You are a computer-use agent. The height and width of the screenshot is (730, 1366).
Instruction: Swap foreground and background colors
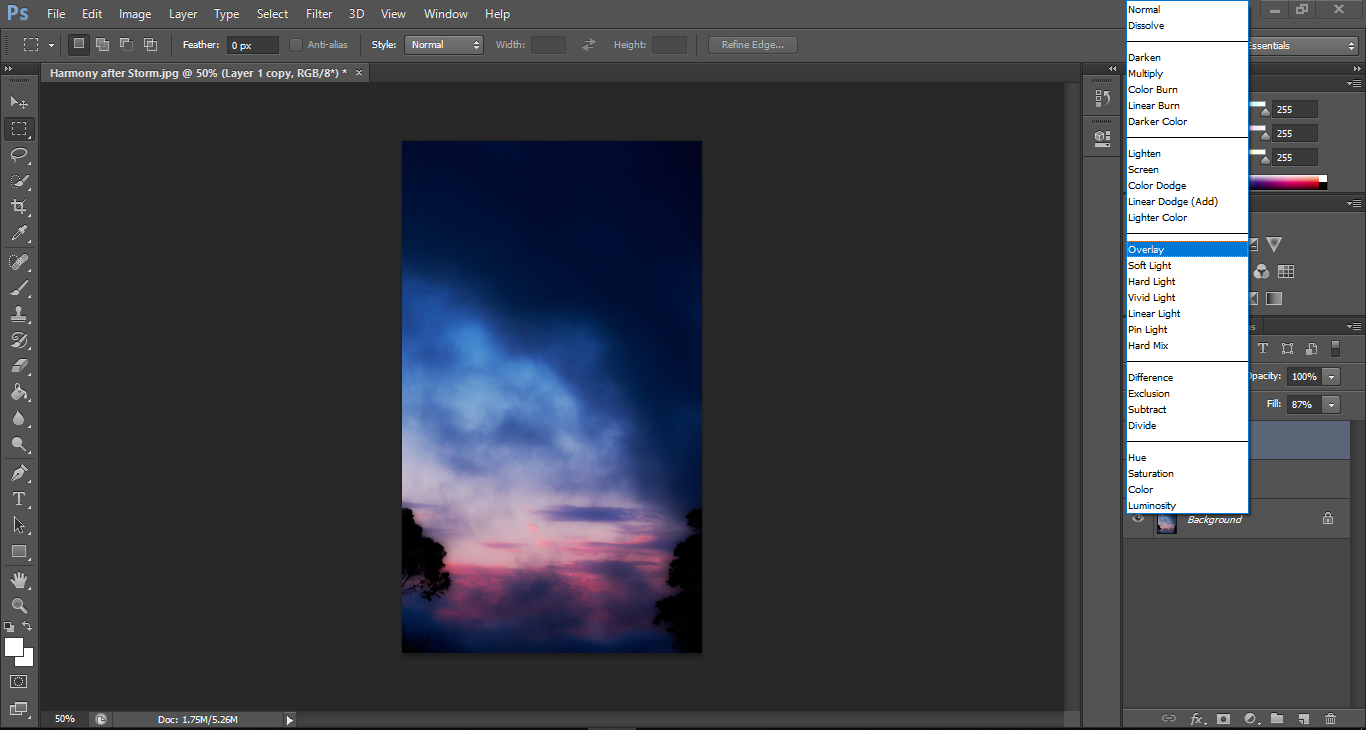28,627
